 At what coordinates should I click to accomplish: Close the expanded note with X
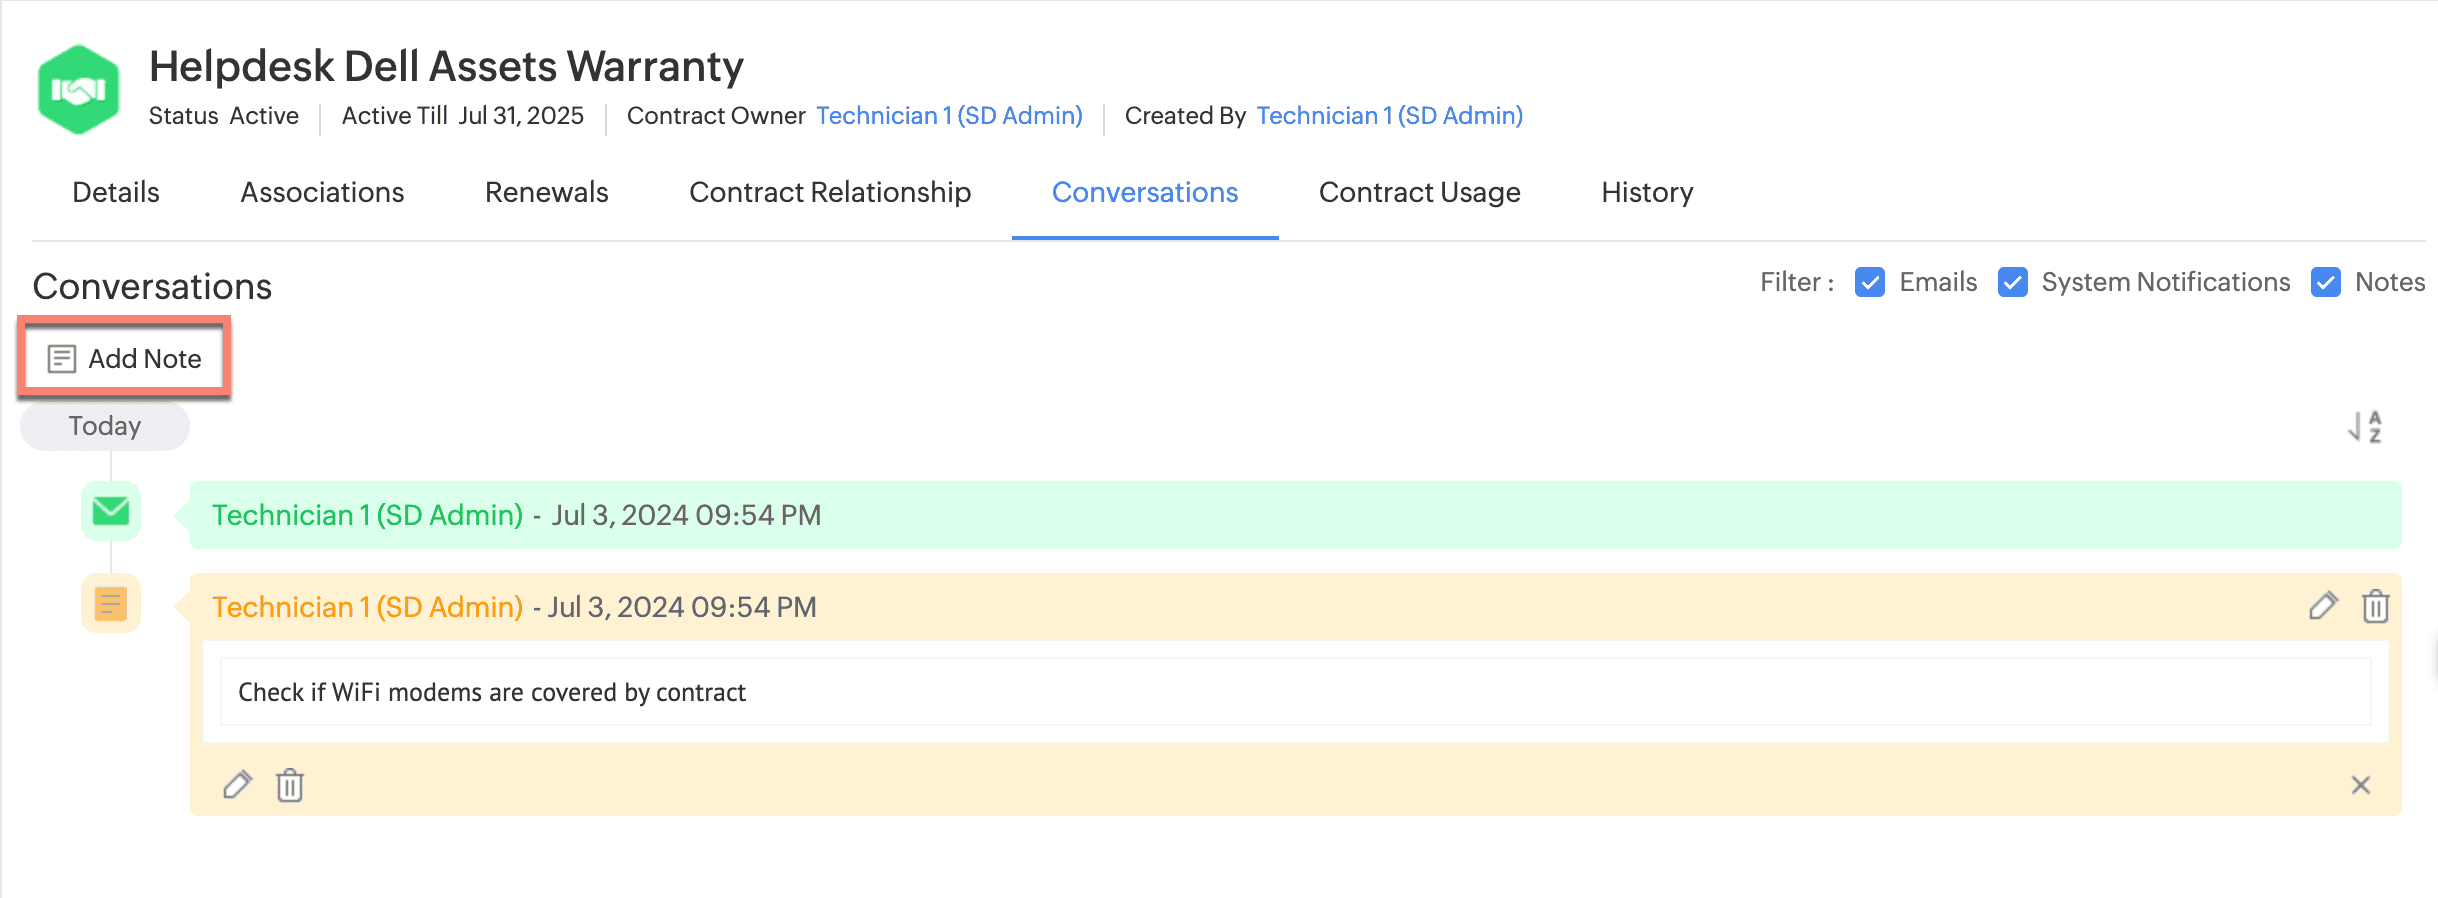pos(2360,785)
